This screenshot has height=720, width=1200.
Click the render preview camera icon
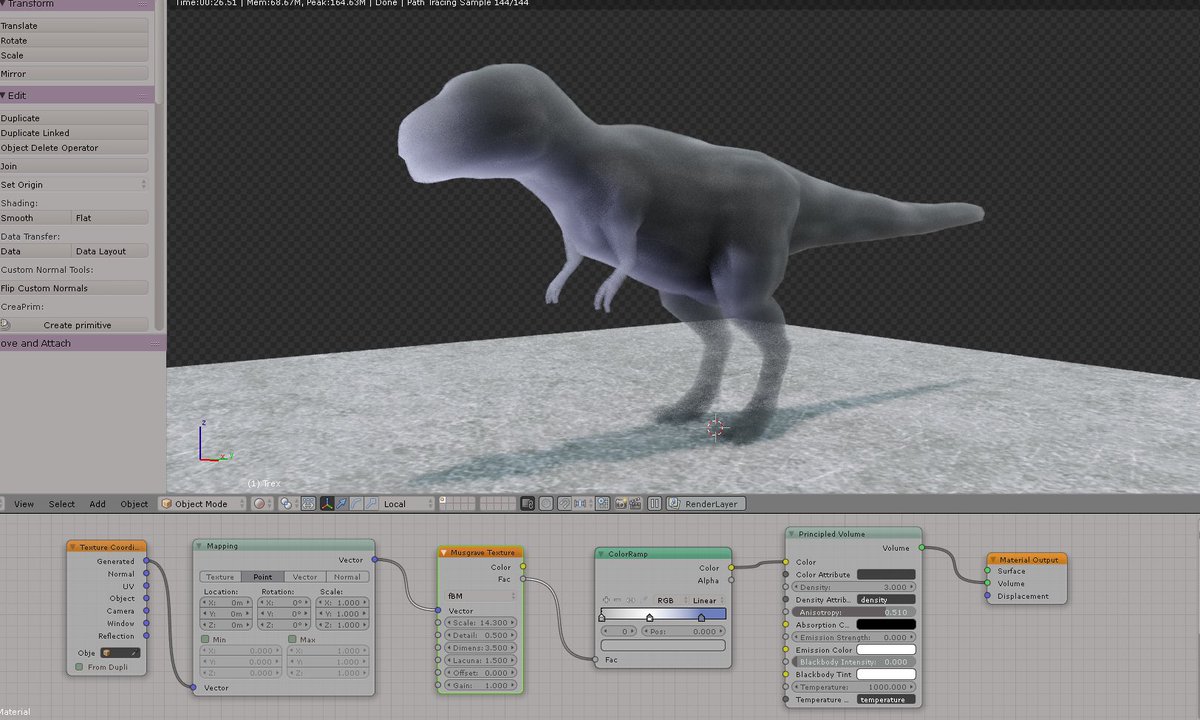pos(621,504)
